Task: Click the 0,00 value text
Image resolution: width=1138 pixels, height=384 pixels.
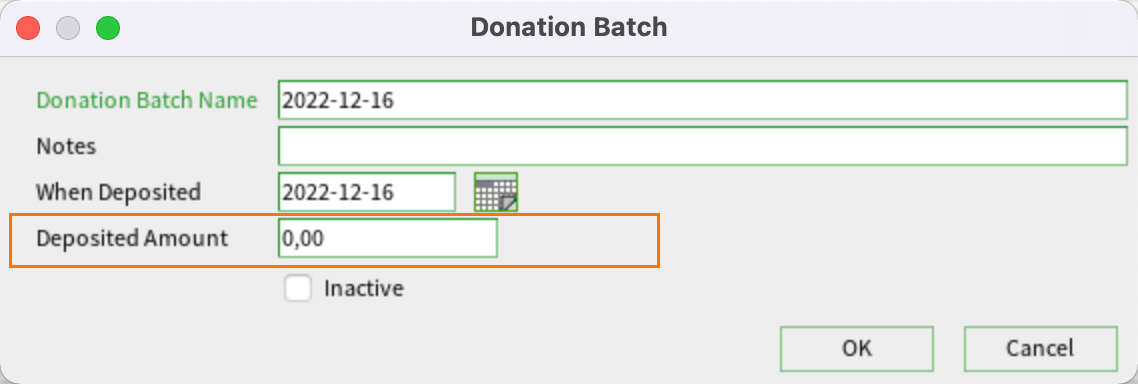Action: (303, 239)
